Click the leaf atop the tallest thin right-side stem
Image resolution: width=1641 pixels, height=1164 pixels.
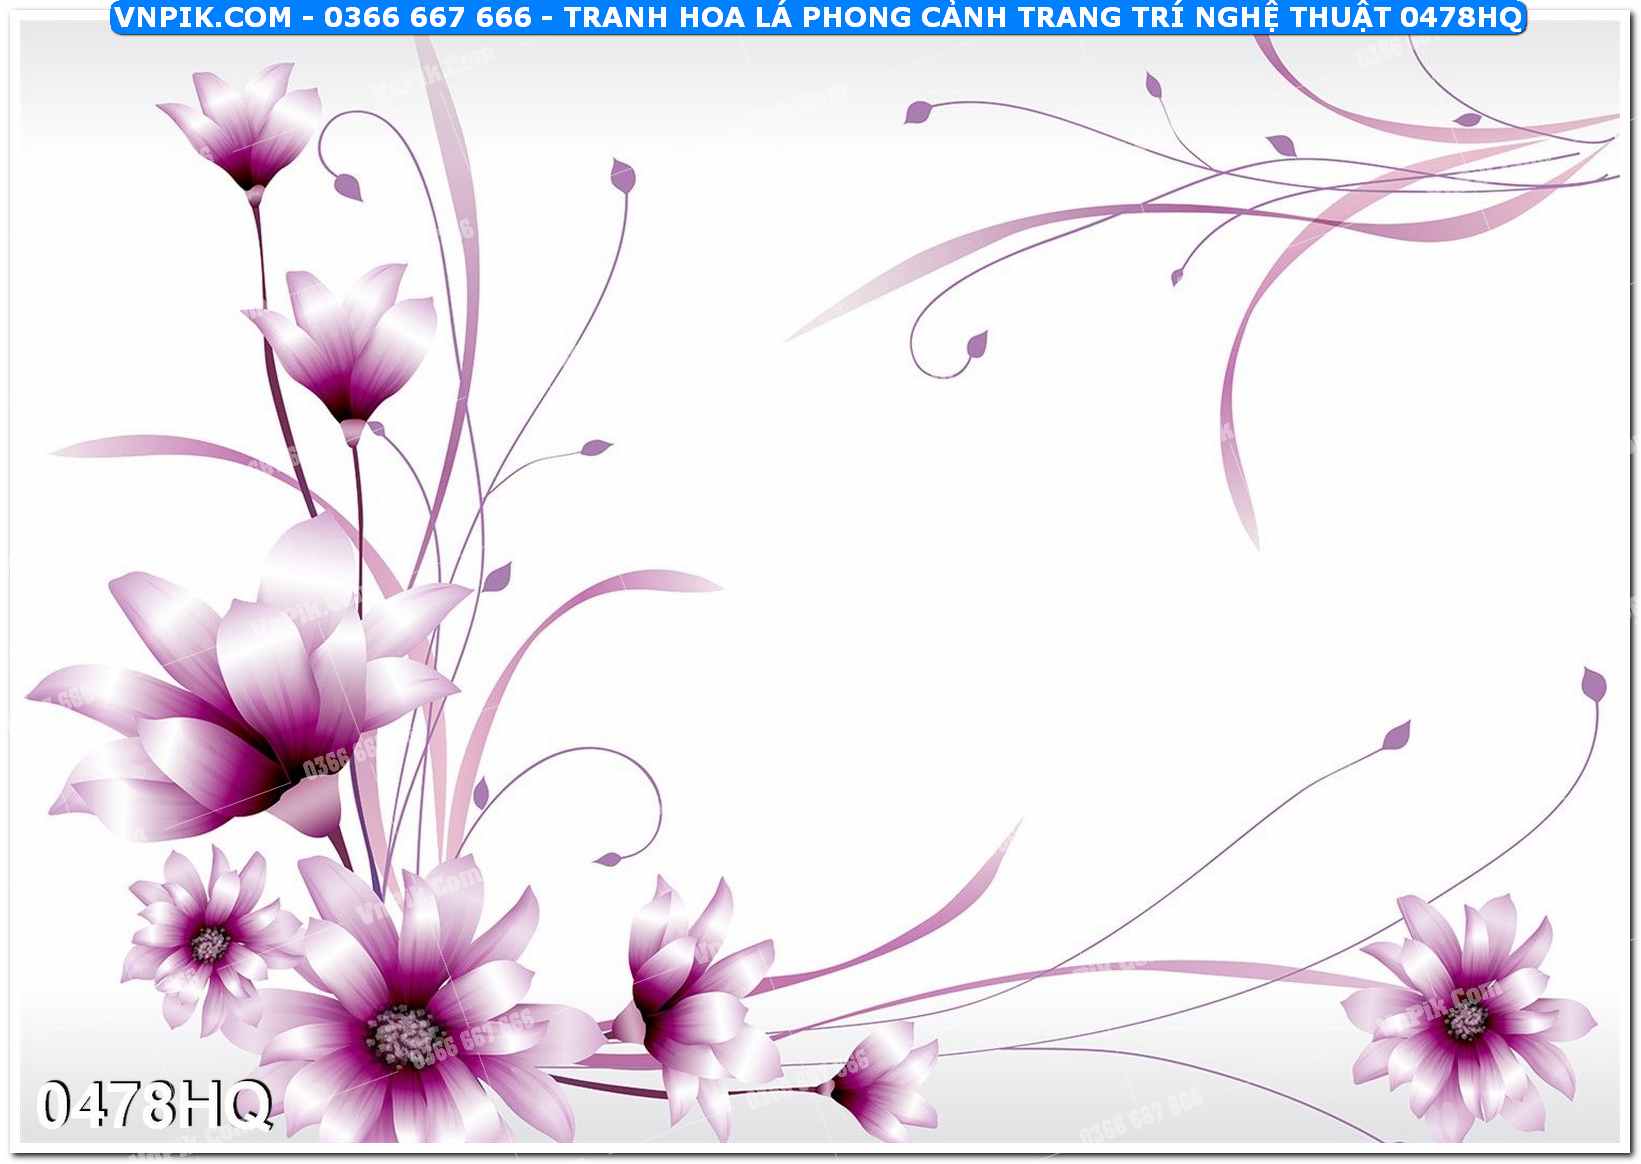[x=1593, y=685]
